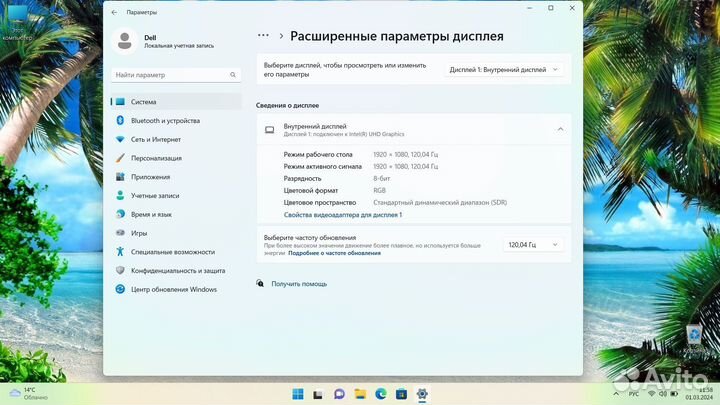
Task: Click the accessibility figure icon
Action: pos(120,252)
